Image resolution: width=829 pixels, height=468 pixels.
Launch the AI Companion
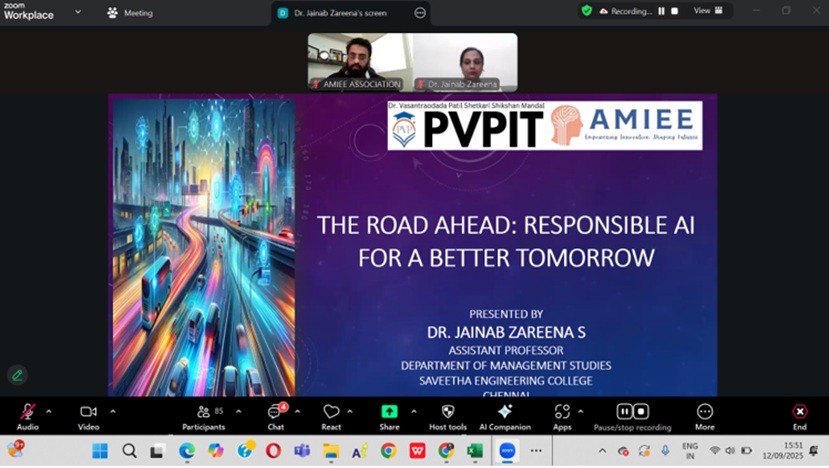504,412
